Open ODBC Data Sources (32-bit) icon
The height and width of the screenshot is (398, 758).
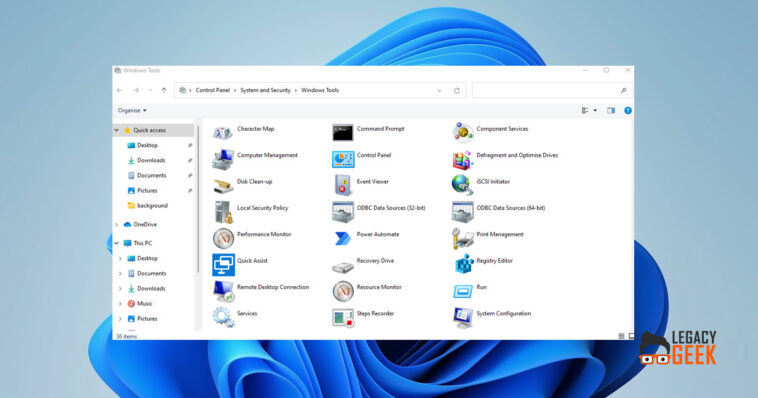coord(343,212)
